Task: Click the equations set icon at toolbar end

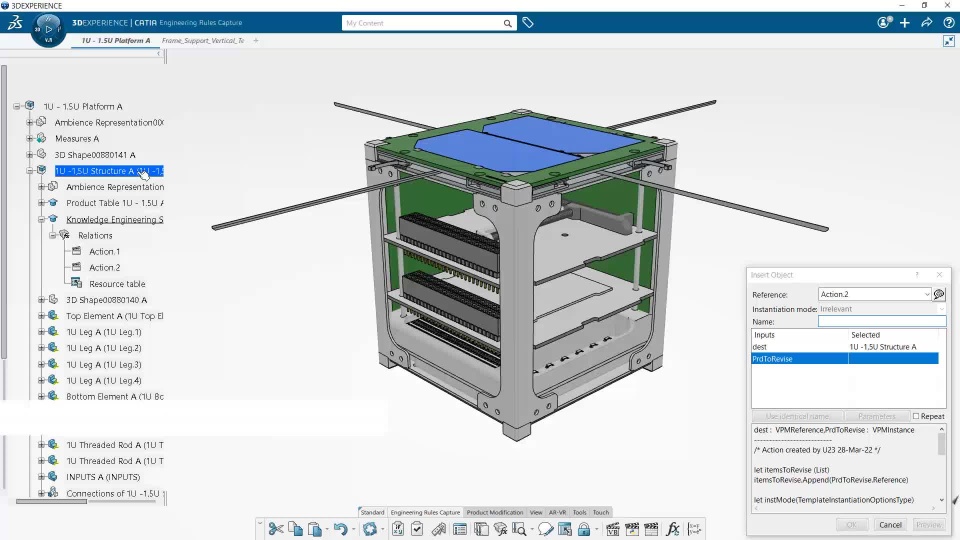Action: pyautogui.click(x=694, y=529)
